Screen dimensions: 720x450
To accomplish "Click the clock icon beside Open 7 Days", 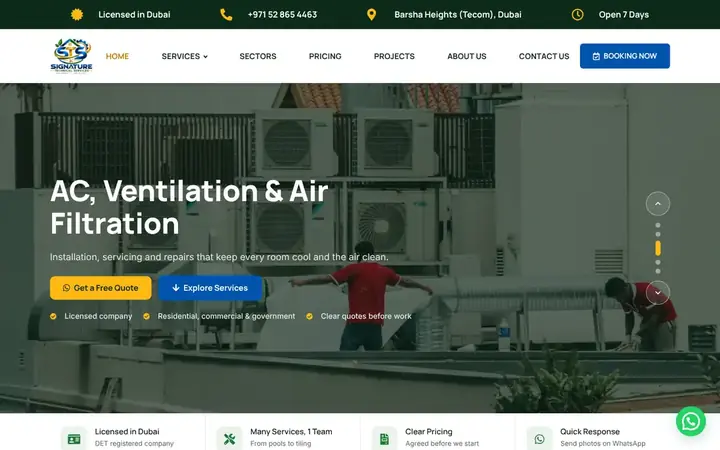I will tap(577, 15).
